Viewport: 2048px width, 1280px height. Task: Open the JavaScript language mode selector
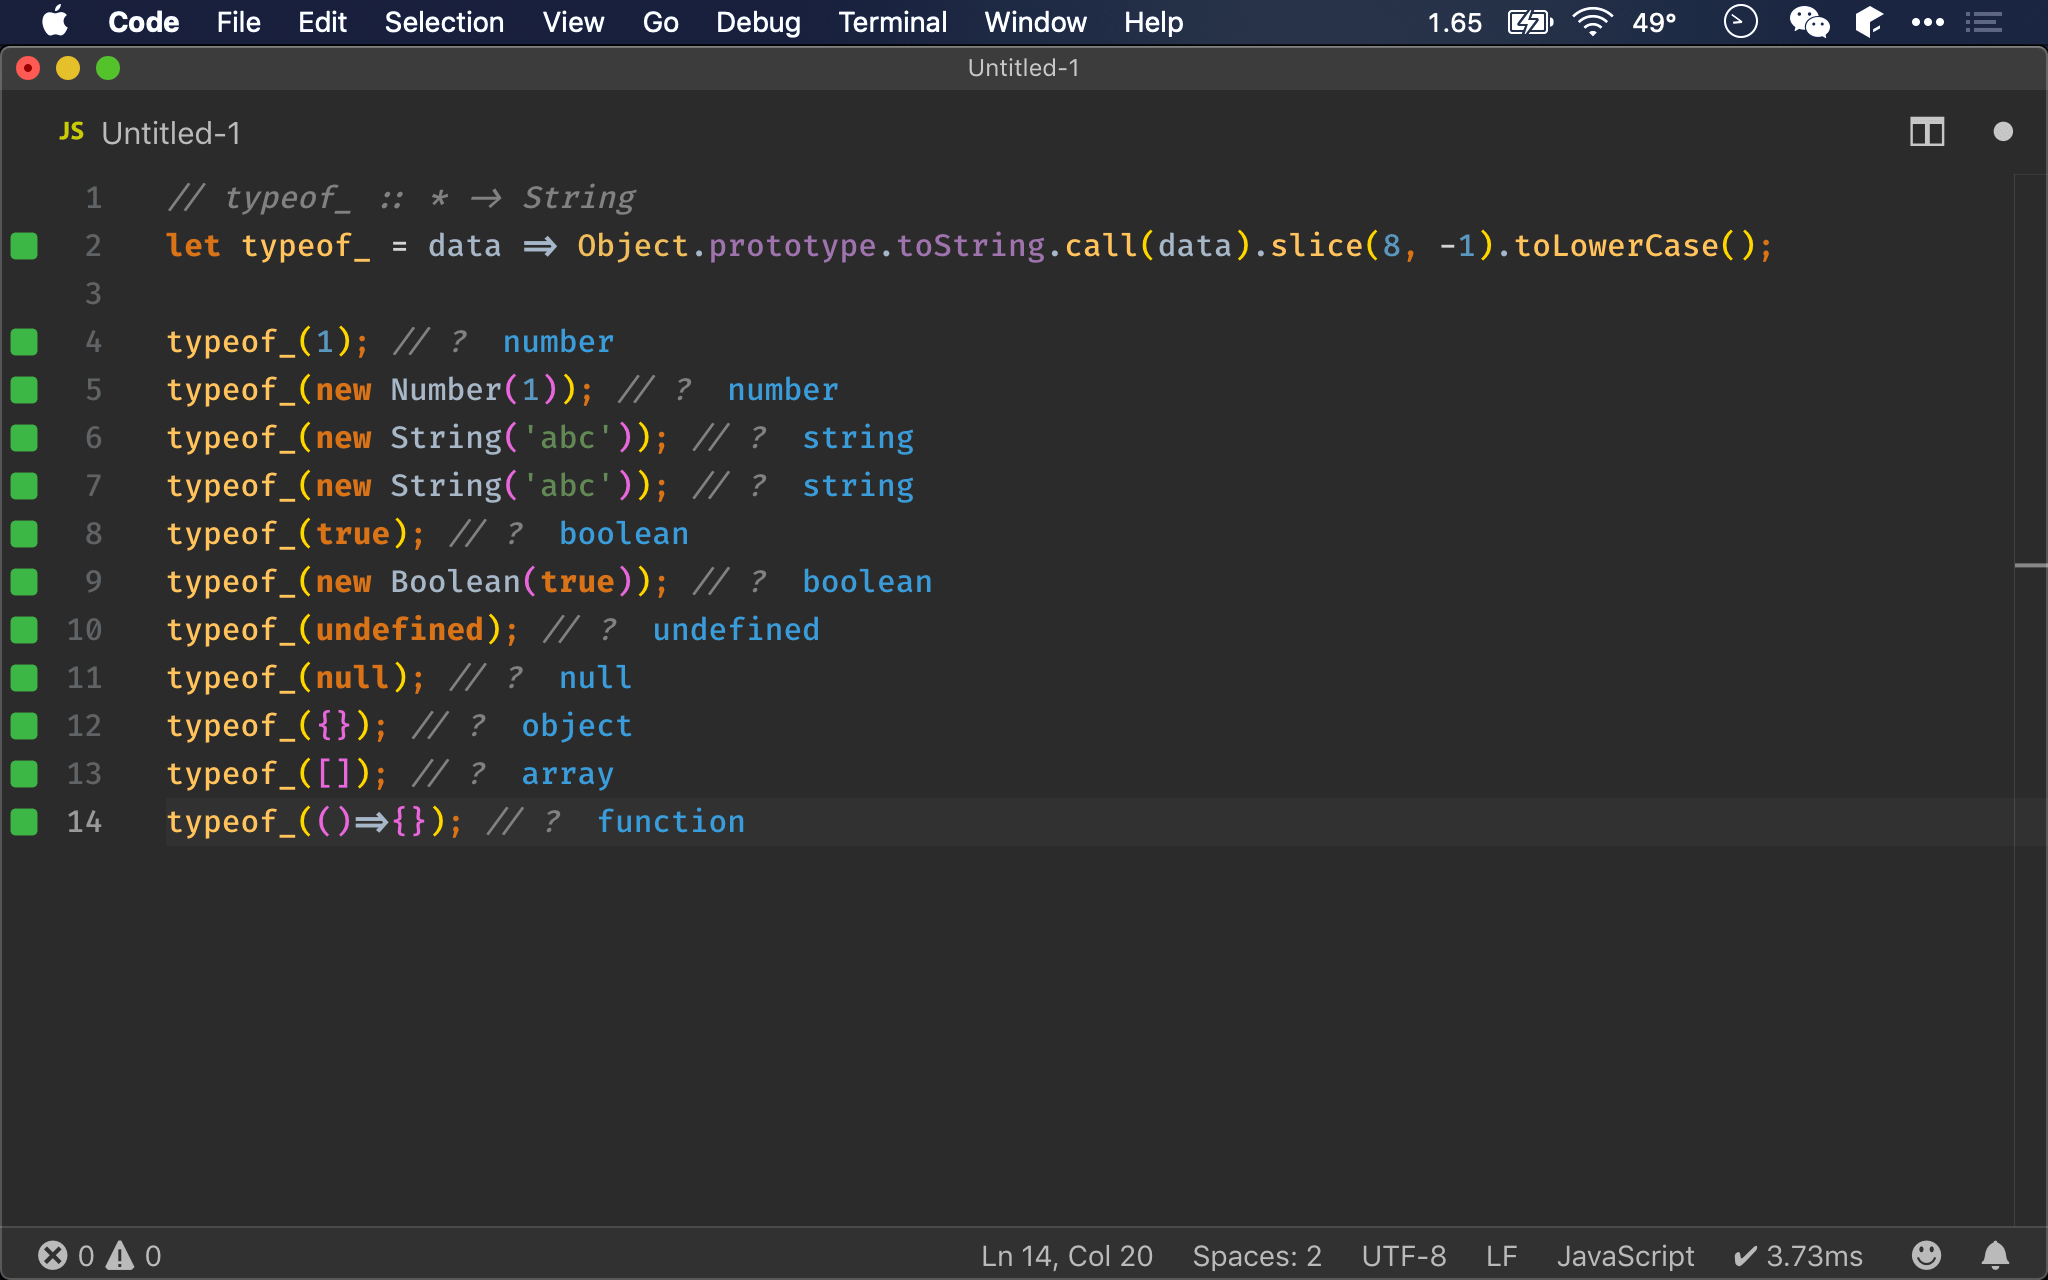pyautogui.click(x=1625, y=1255)
